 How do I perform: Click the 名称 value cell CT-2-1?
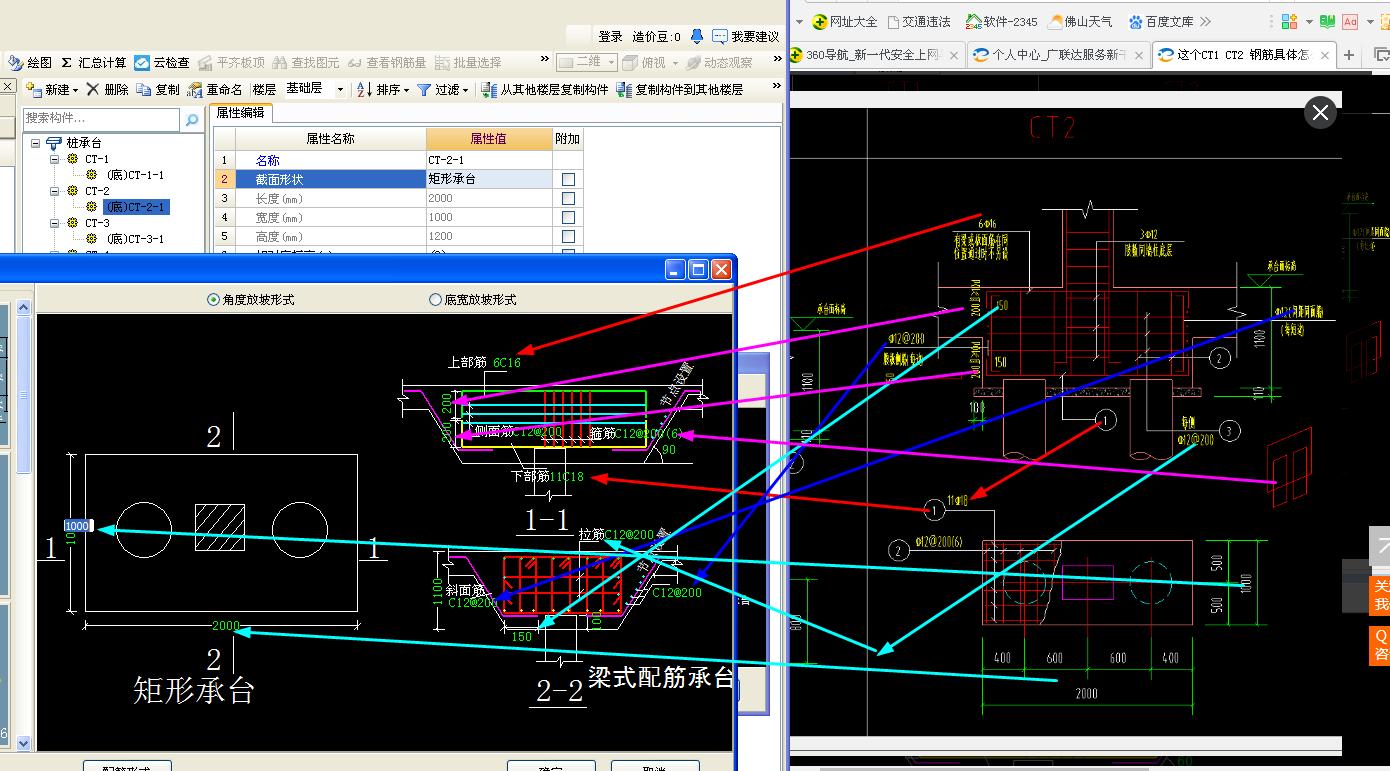489,160
